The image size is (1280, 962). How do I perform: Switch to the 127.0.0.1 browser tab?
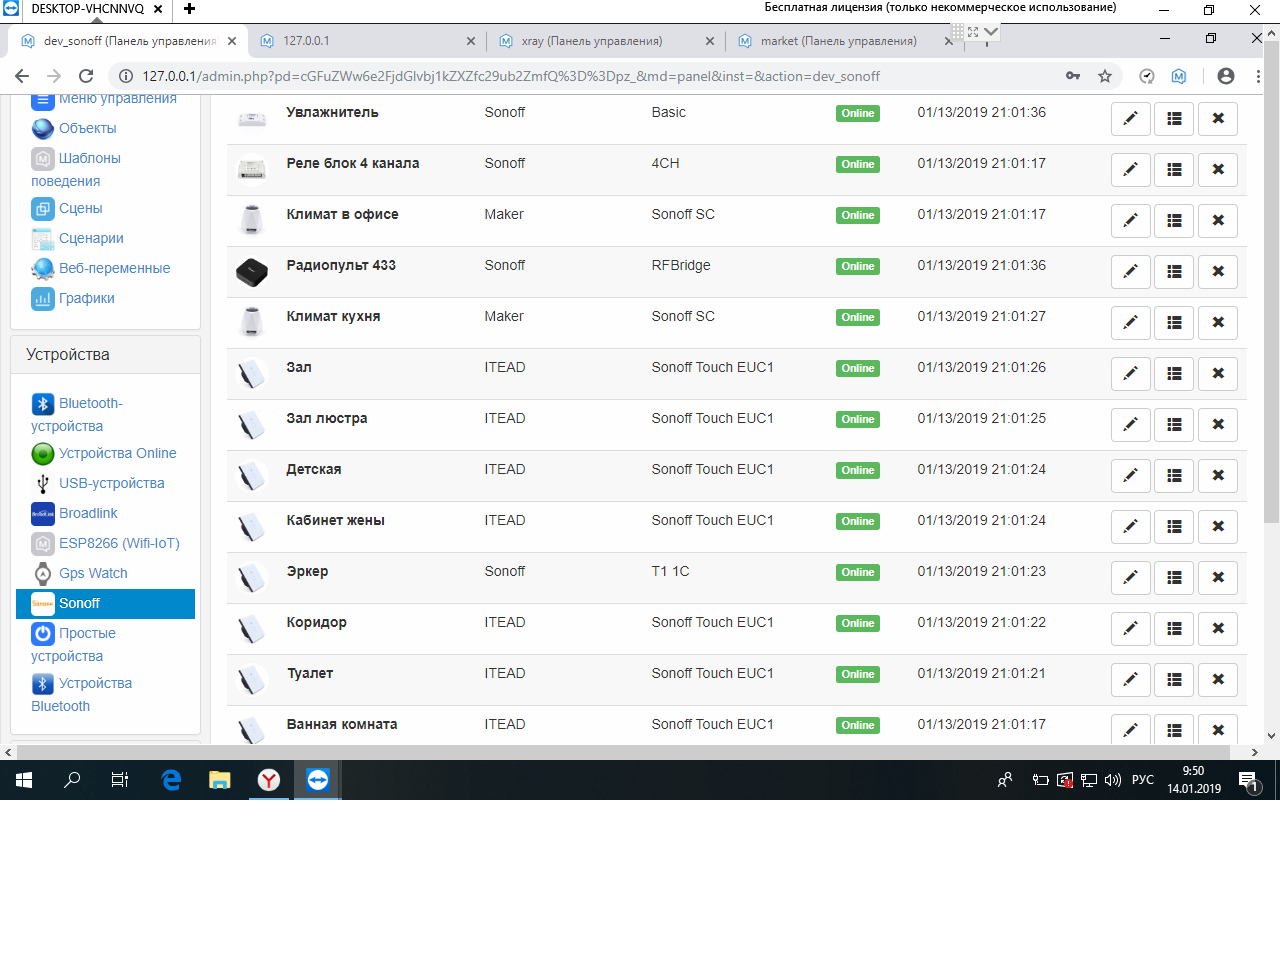[x=368, y=41]
